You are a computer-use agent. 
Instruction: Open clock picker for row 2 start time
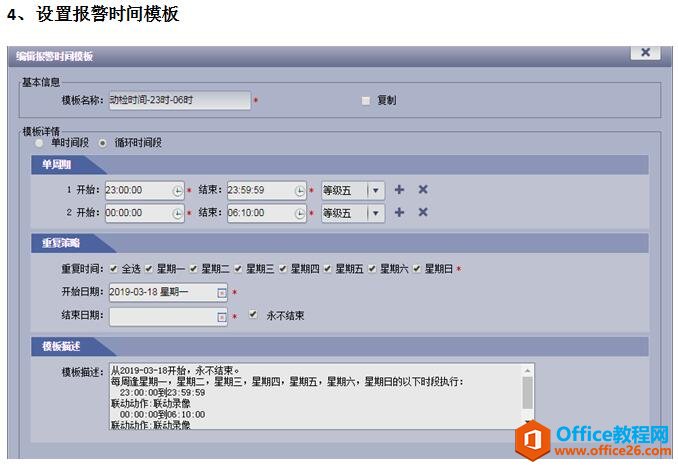point(177,213)
